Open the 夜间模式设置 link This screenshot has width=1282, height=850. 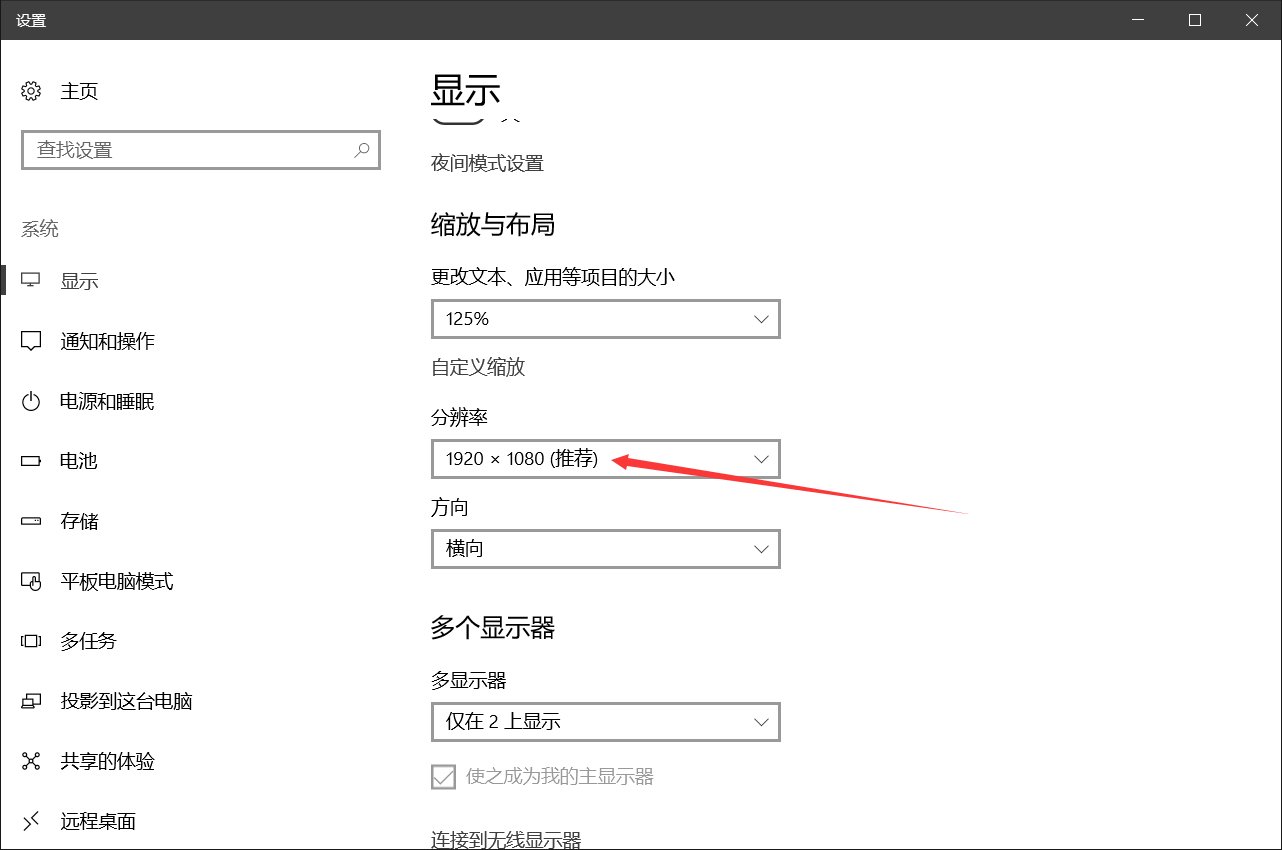tap(487, 163)
